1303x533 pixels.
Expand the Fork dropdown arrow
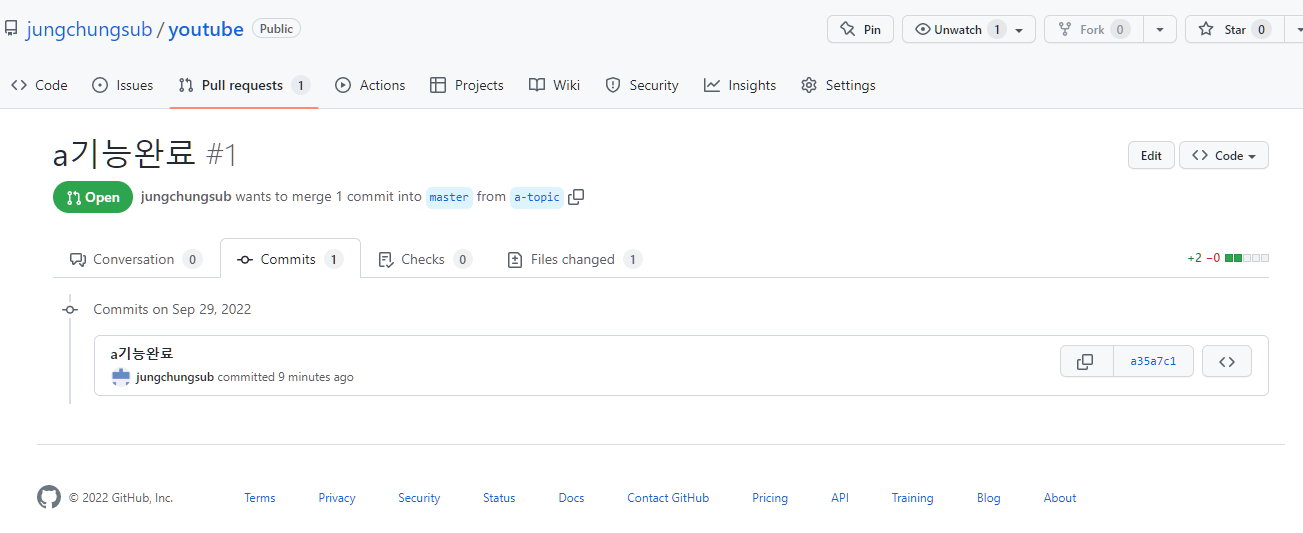coord(1159,29)
